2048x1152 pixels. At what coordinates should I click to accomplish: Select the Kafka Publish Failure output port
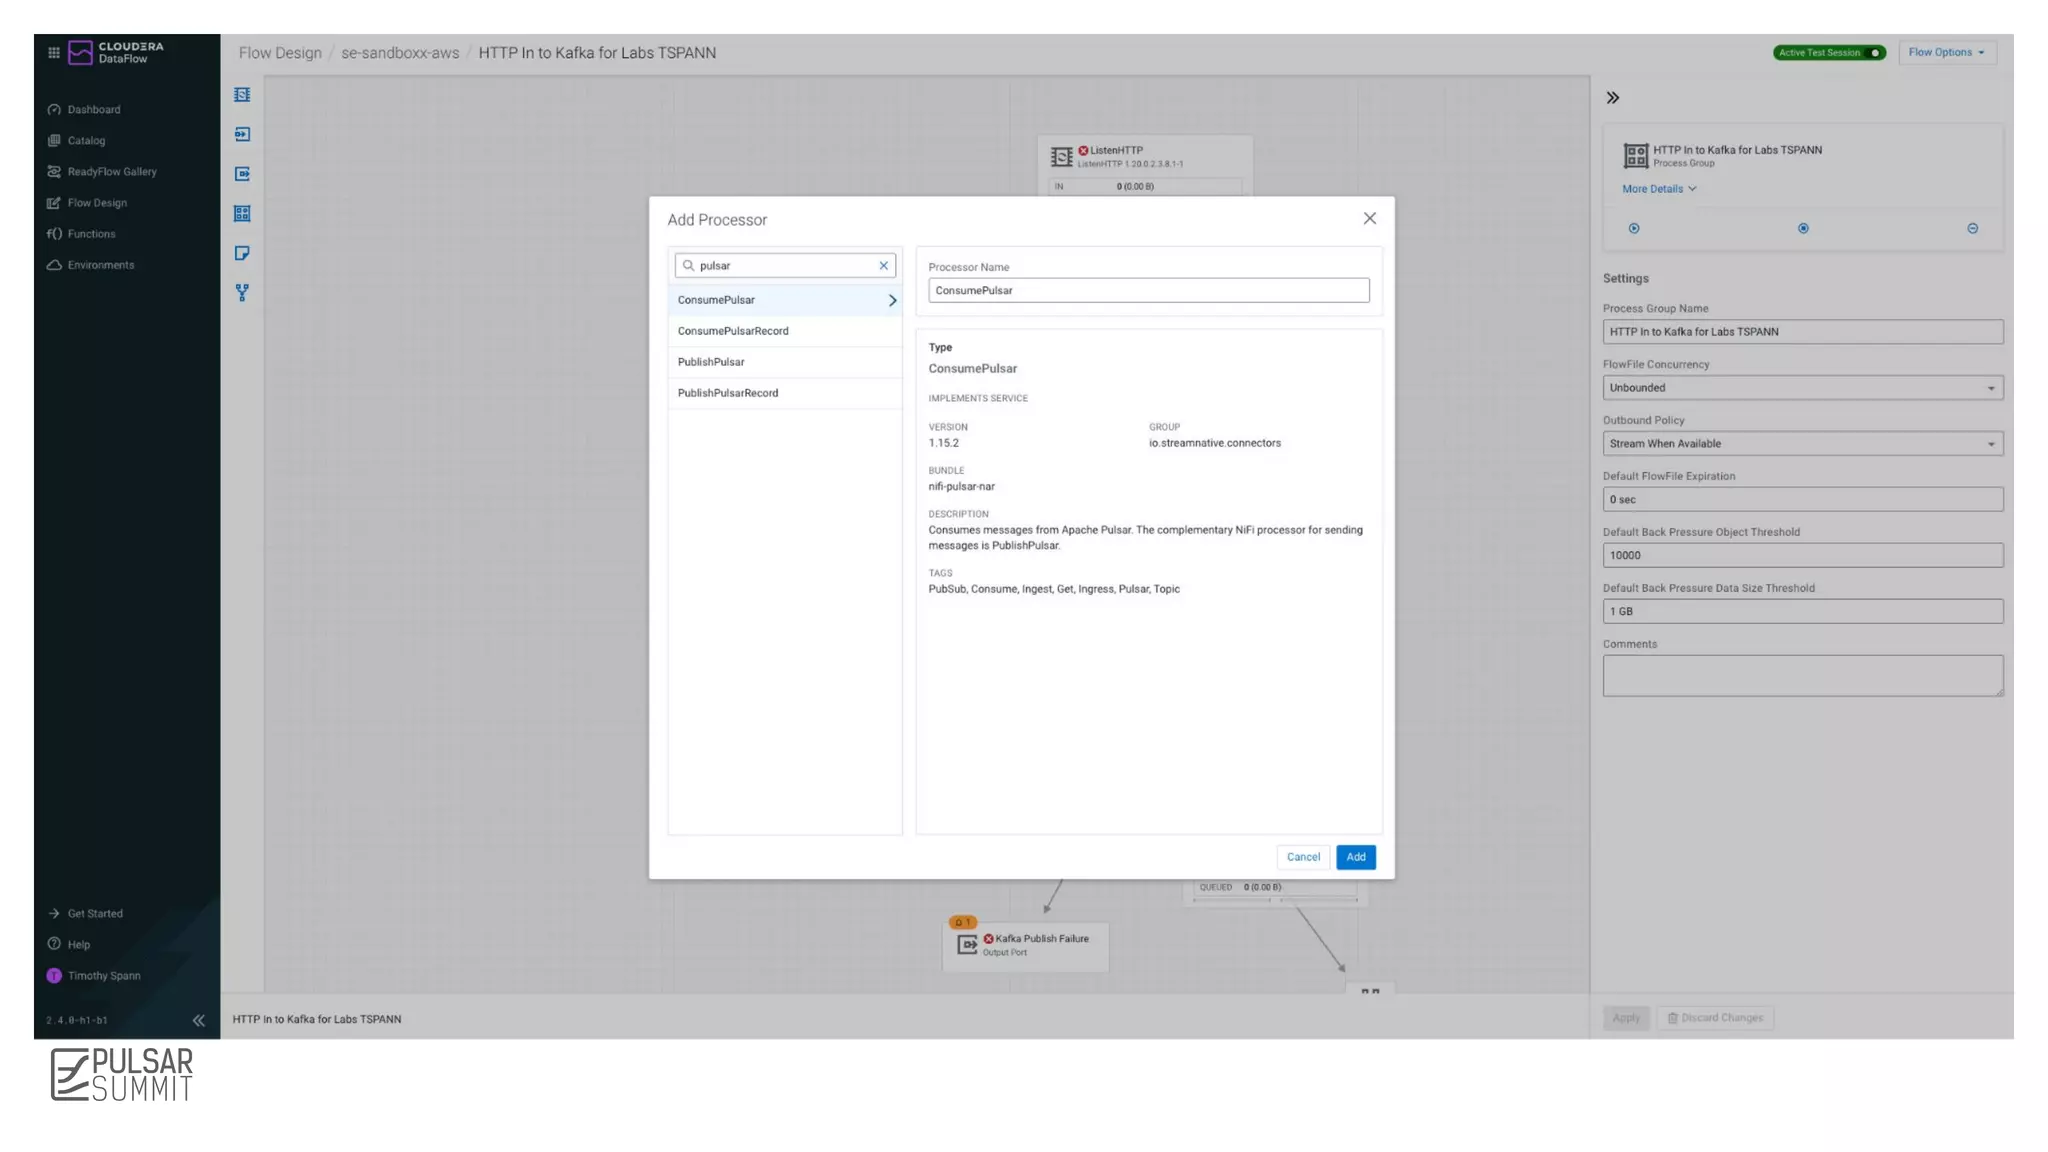tap(1025, 945)
